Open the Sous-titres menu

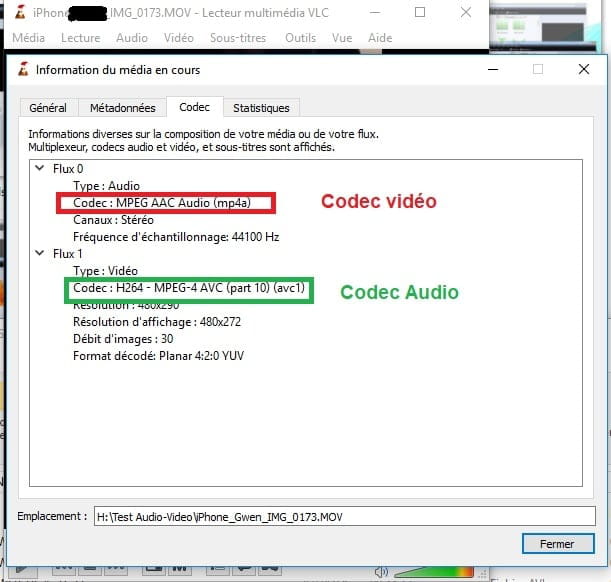pyautogui.click(x=238, y=38)
